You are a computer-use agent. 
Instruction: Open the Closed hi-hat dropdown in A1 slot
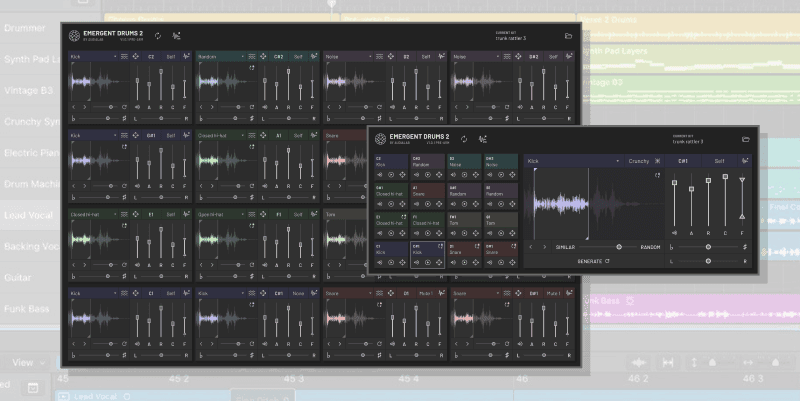tap(221, 136)
